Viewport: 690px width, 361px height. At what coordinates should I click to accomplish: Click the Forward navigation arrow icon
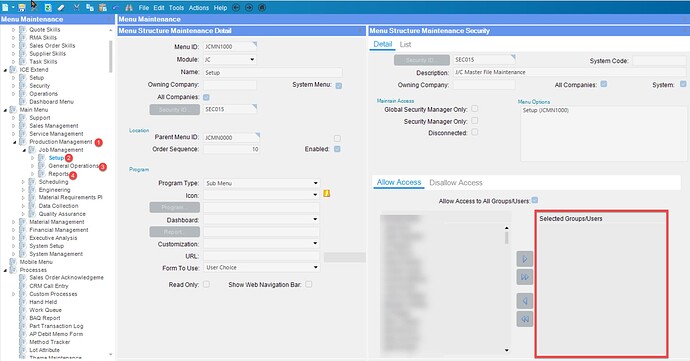coord(249,7)
